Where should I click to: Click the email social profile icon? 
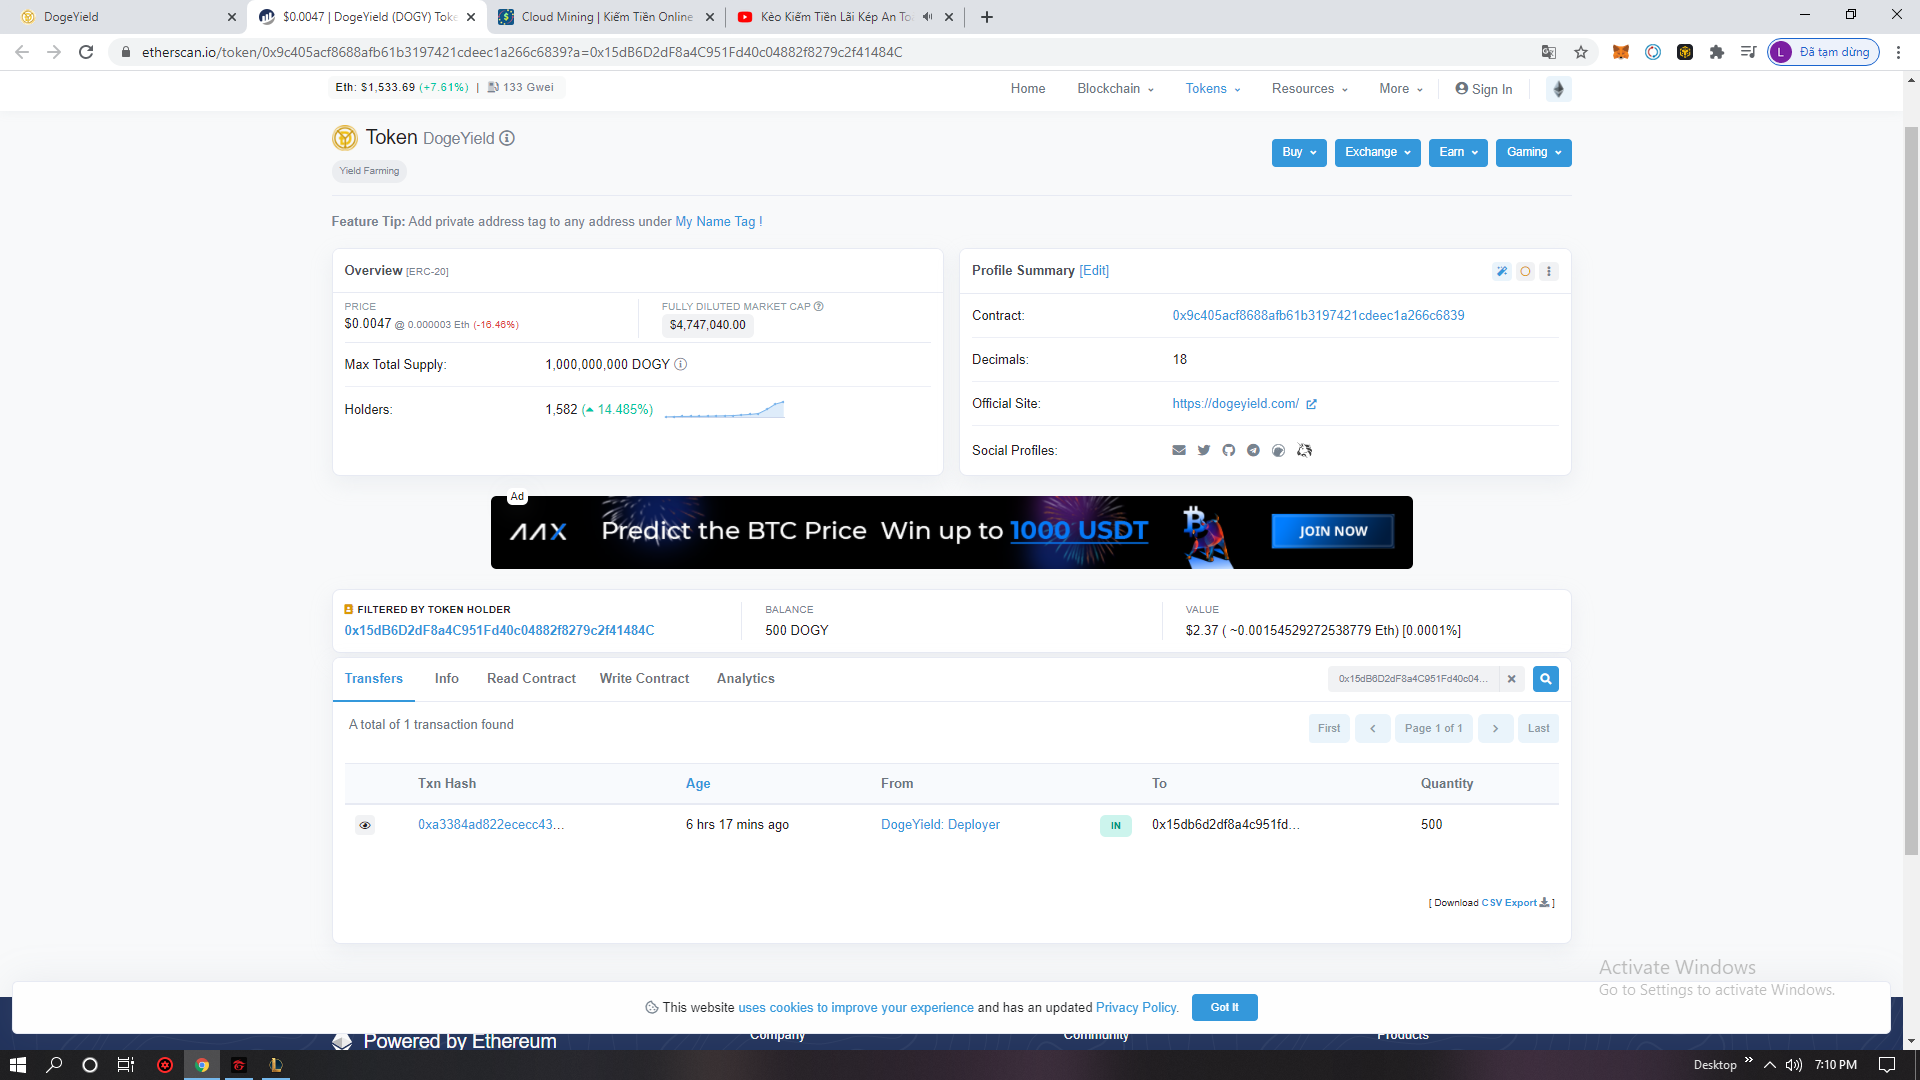pos(1179,451)
